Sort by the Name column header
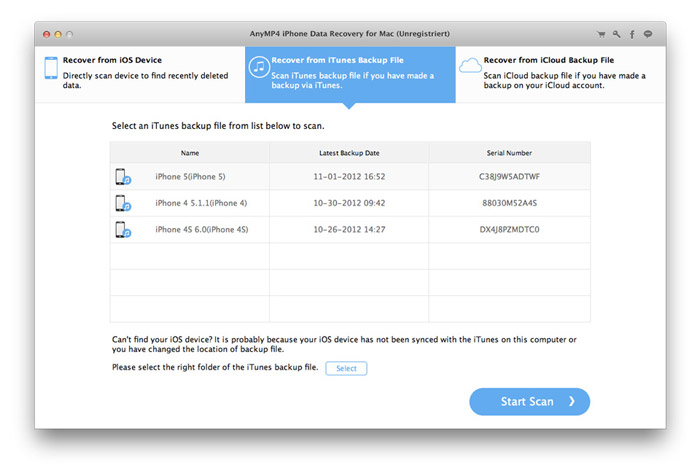This screenshot has height=476, width=700. click(190, 153)
